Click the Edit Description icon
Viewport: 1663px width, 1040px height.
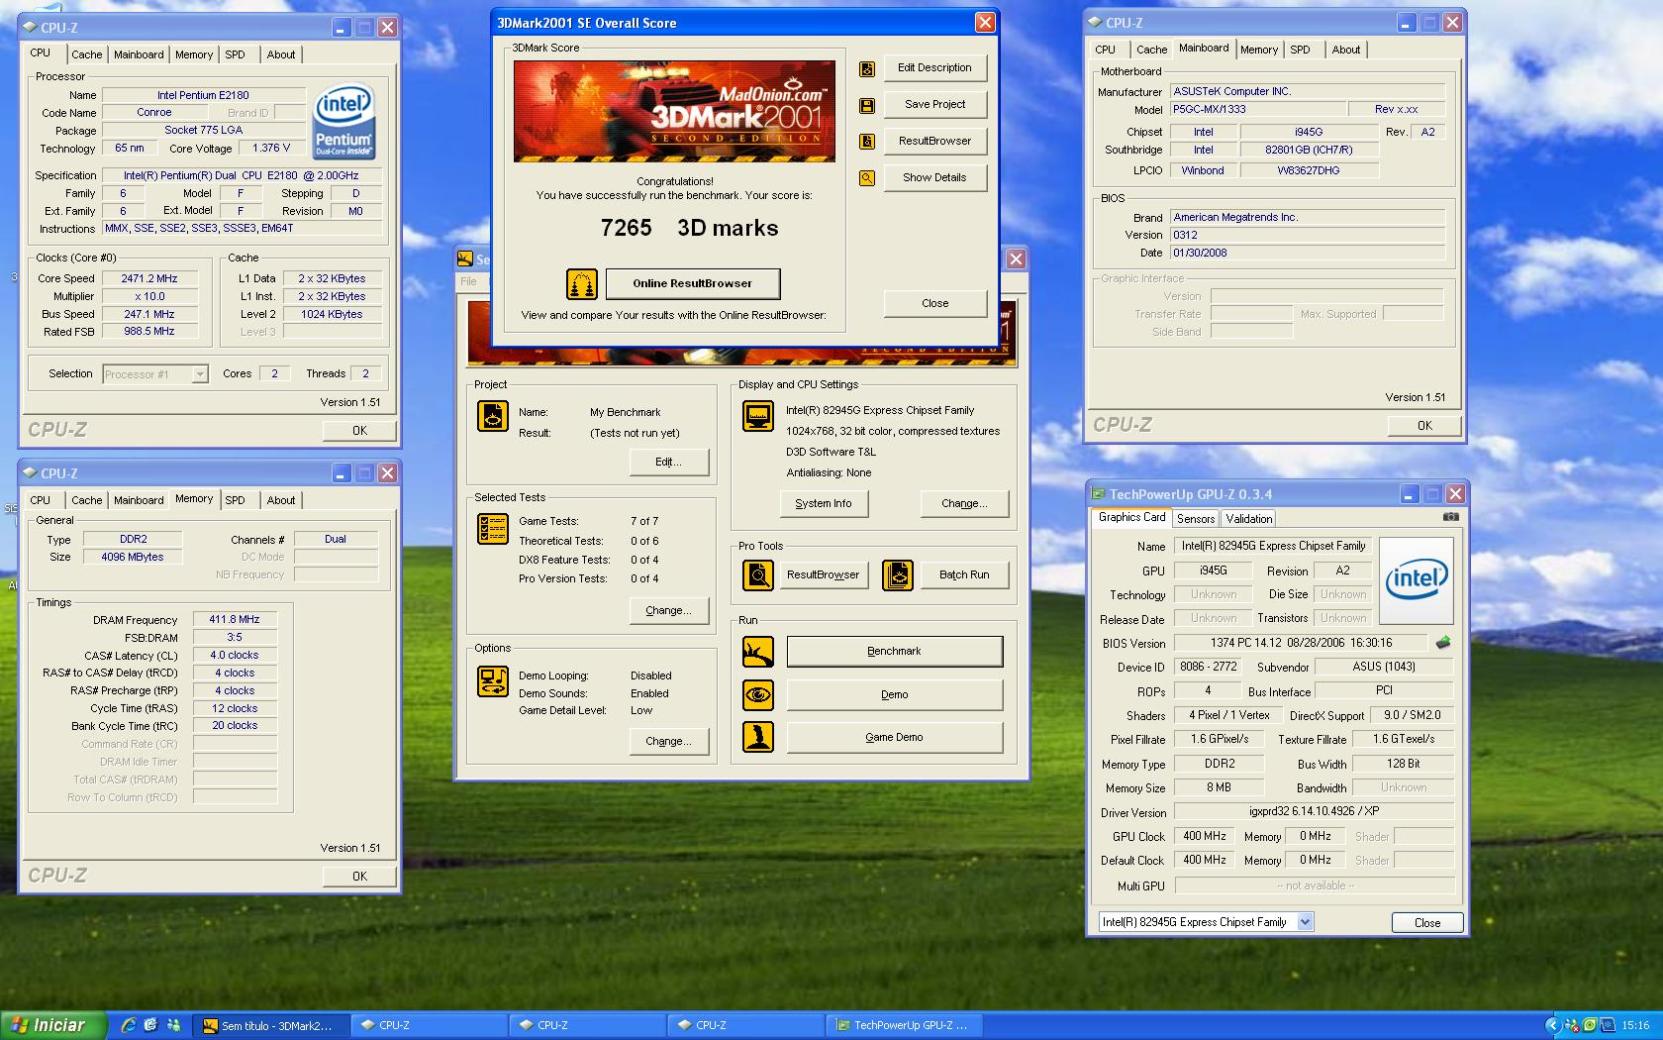click(x=867, y=69)
